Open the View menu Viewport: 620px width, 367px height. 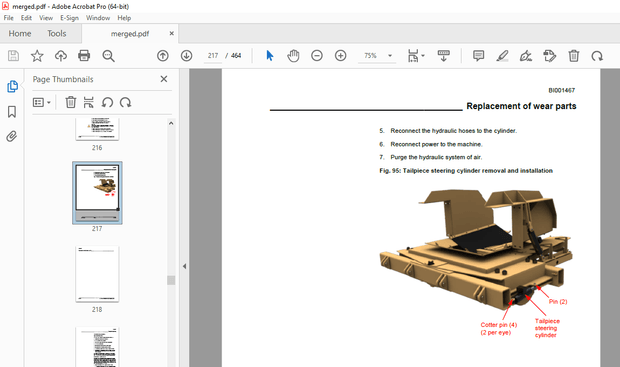[46, 18]
